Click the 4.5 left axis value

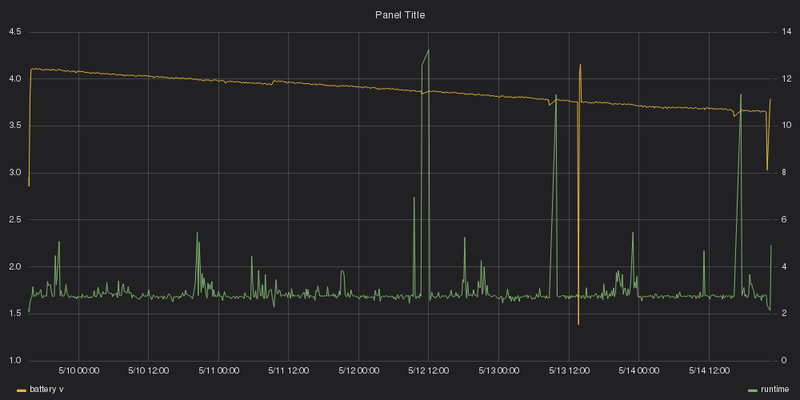coord(15,32)
